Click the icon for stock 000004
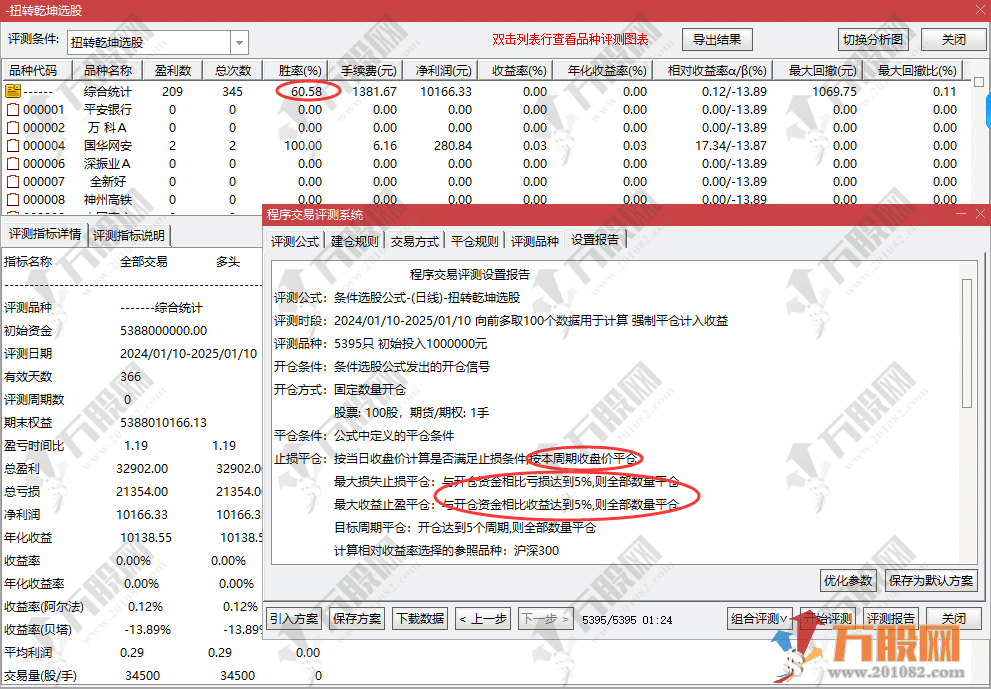991x689 pixels. click(x=13, y=145)
